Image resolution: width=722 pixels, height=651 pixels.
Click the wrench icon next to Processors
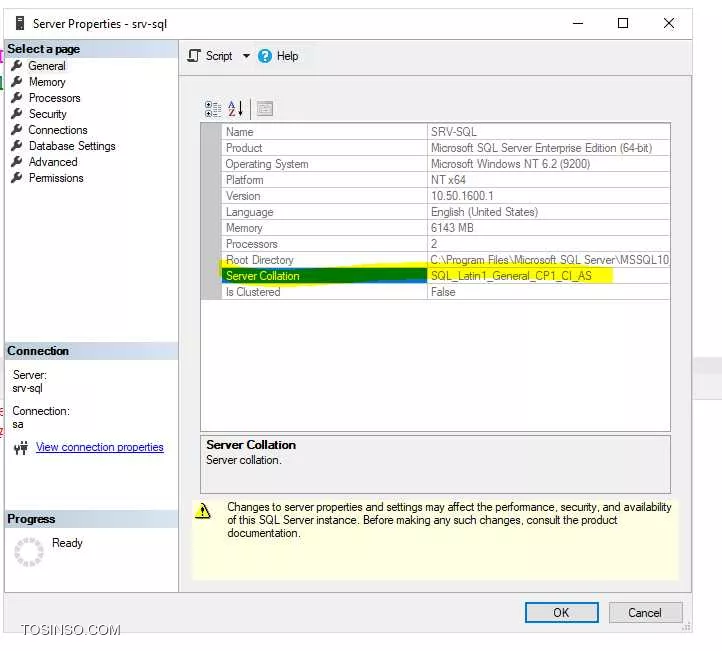coord(17,98)
